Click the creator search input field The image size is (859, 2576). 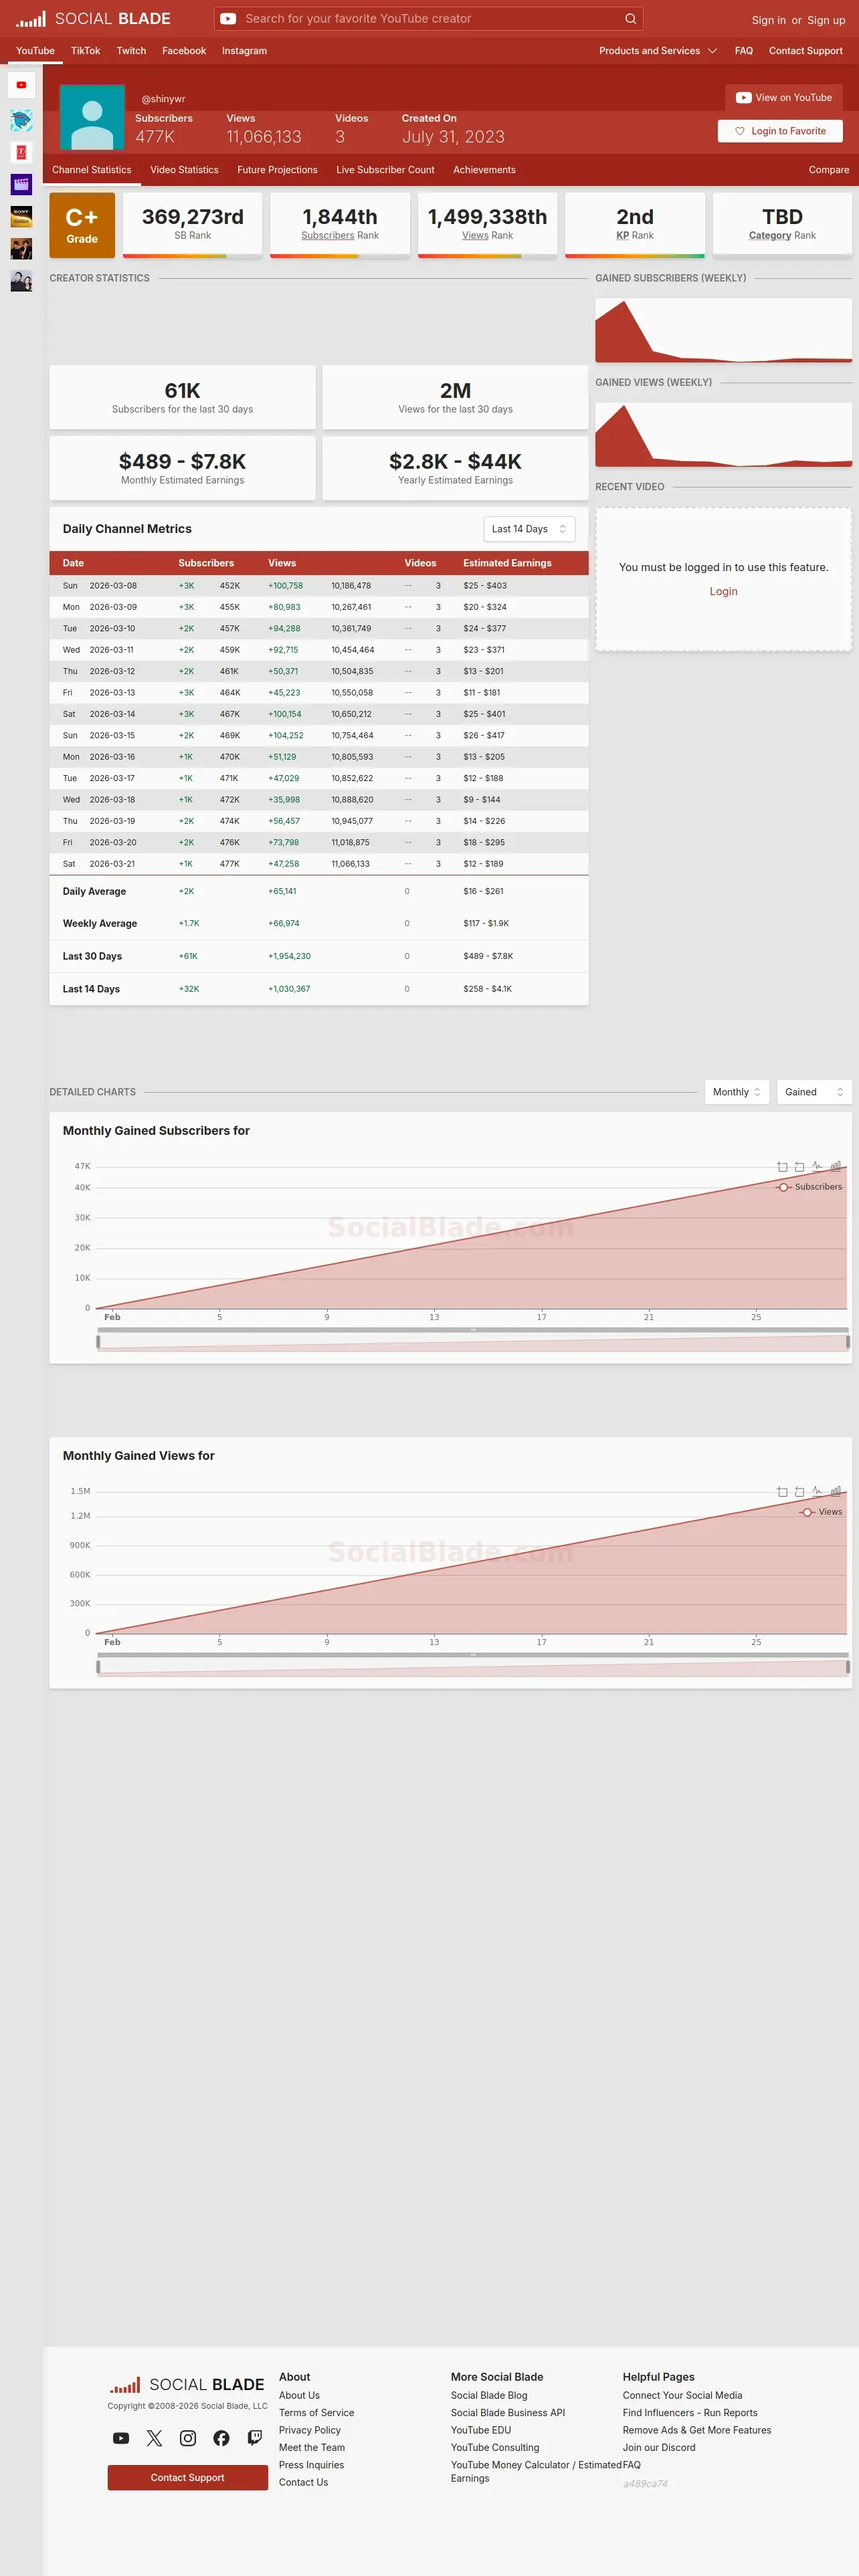point(430,19)
